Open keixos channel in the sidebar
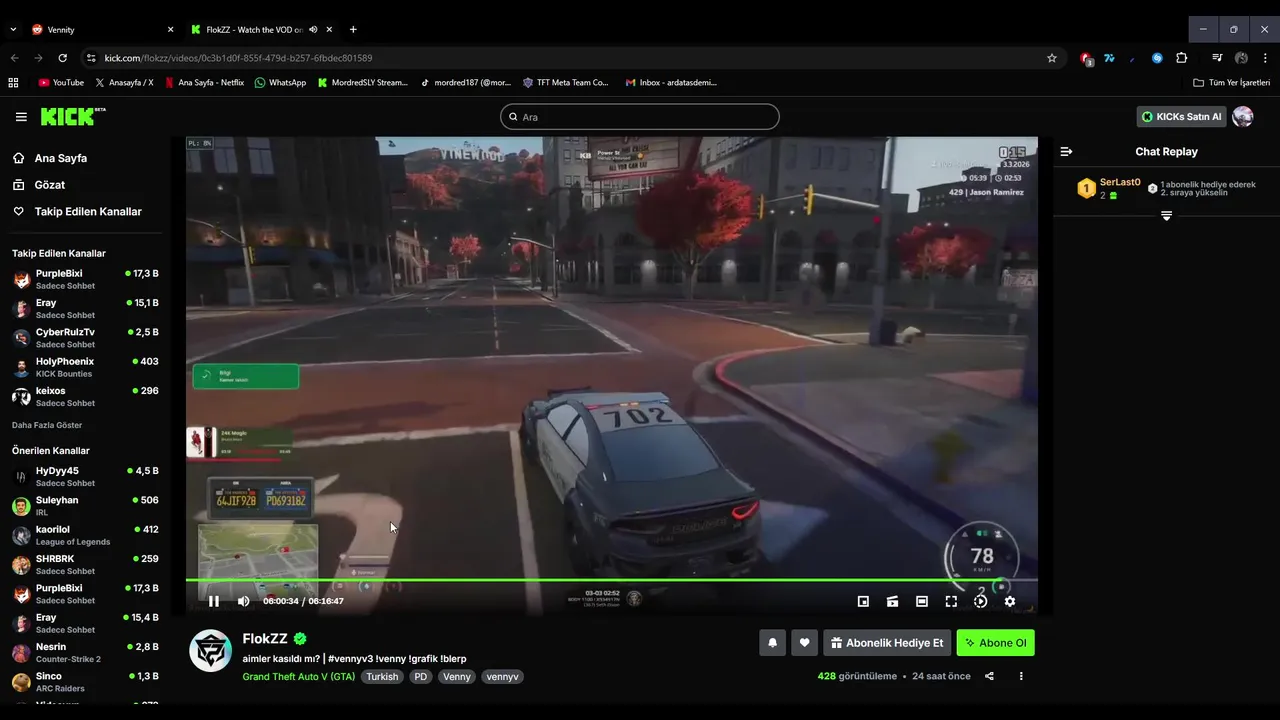The width and height of the screenshot is (1280, 720). point(85,397)
